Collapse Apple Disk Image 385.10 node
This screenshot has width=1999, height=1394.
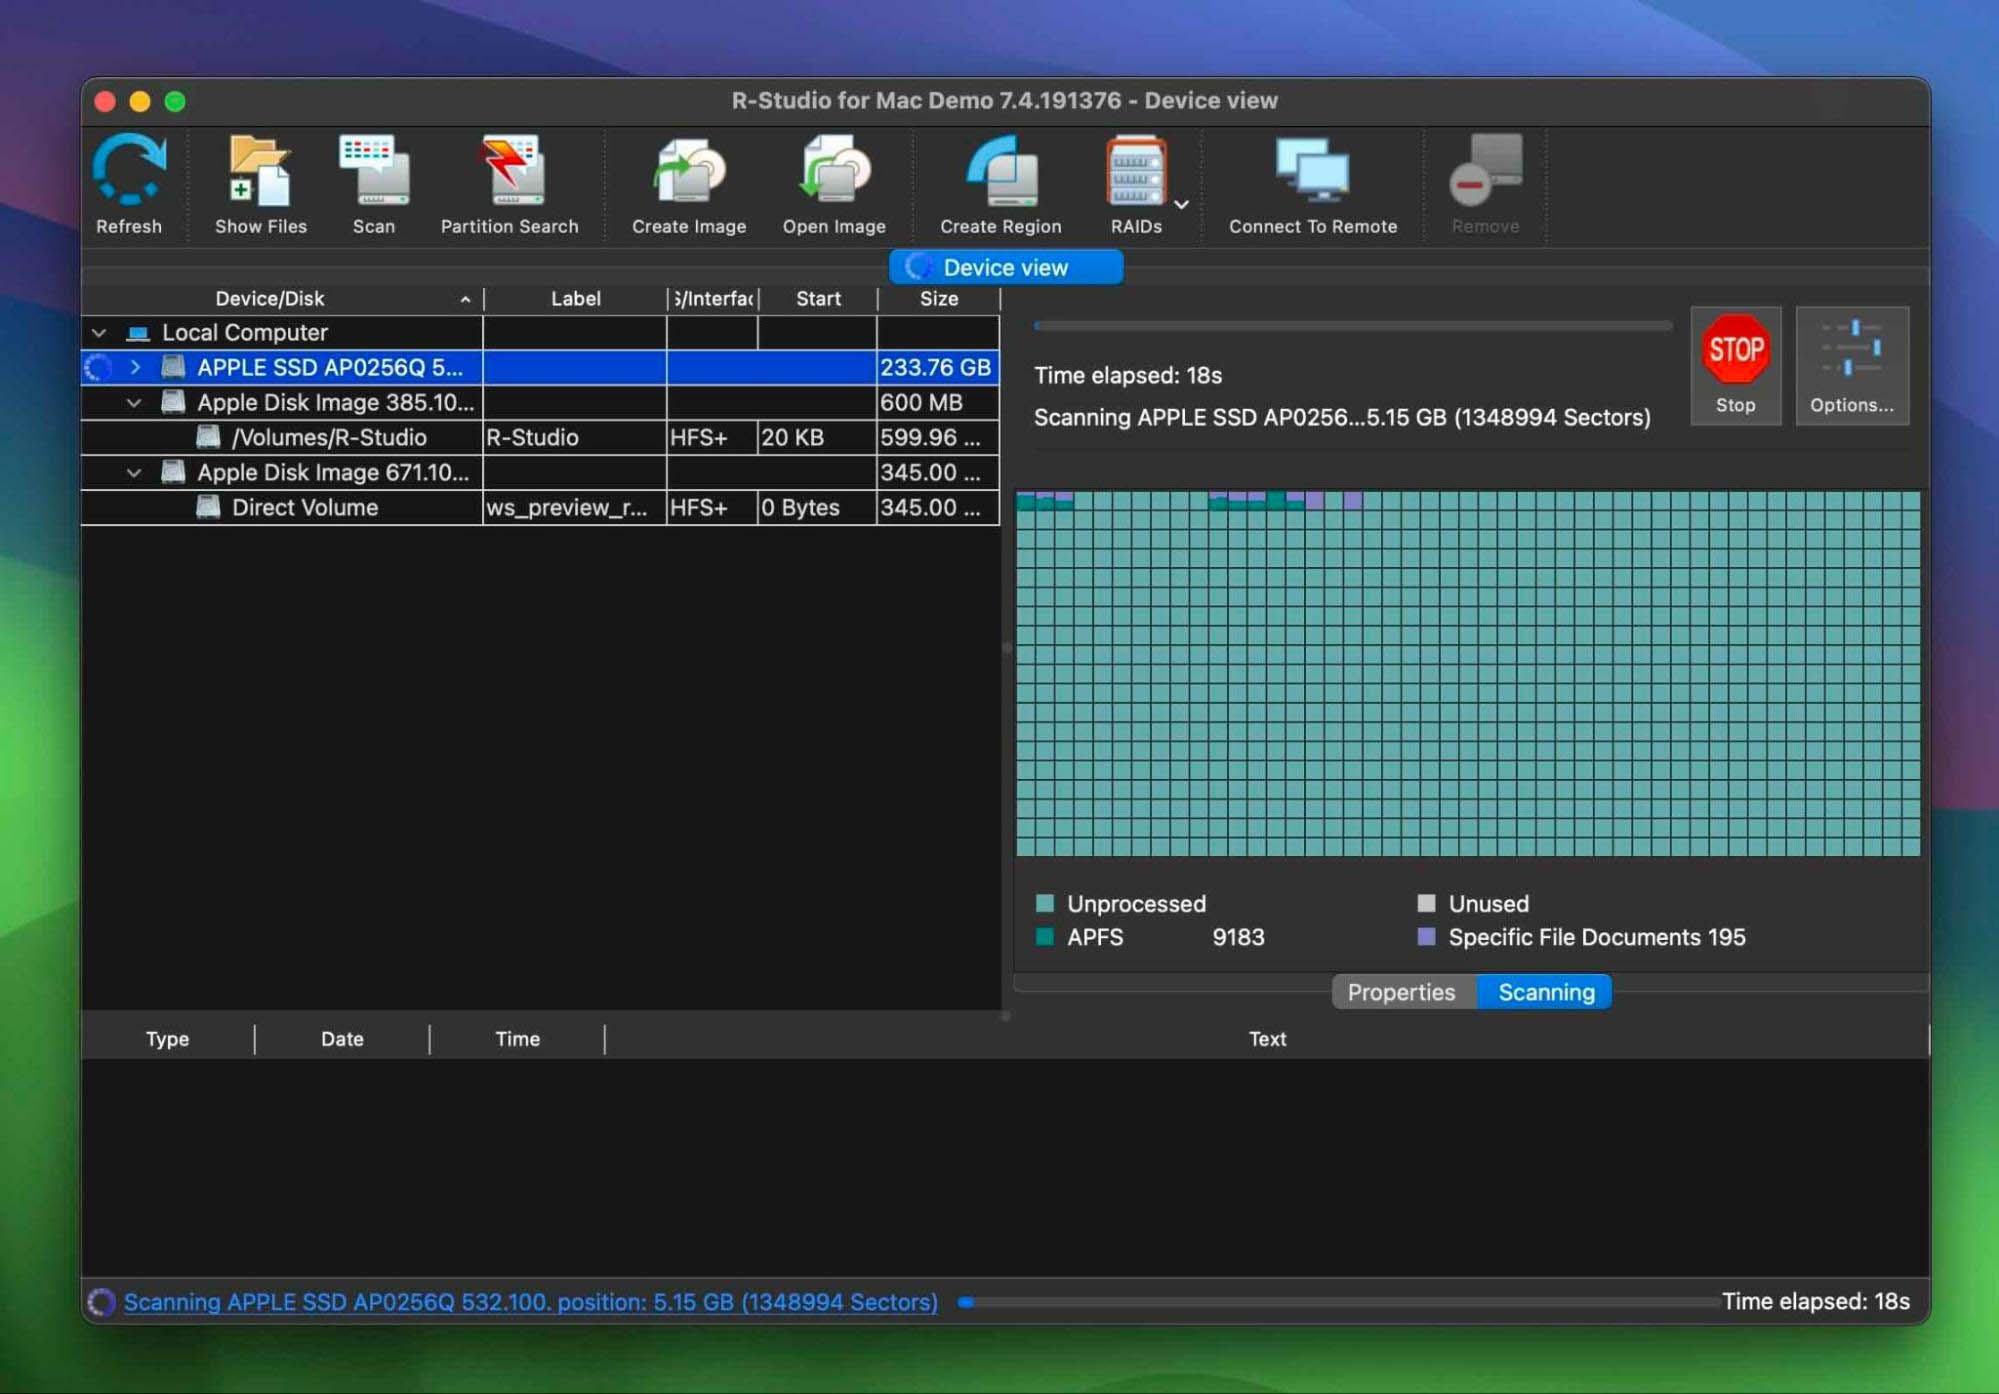coord(134,403)
